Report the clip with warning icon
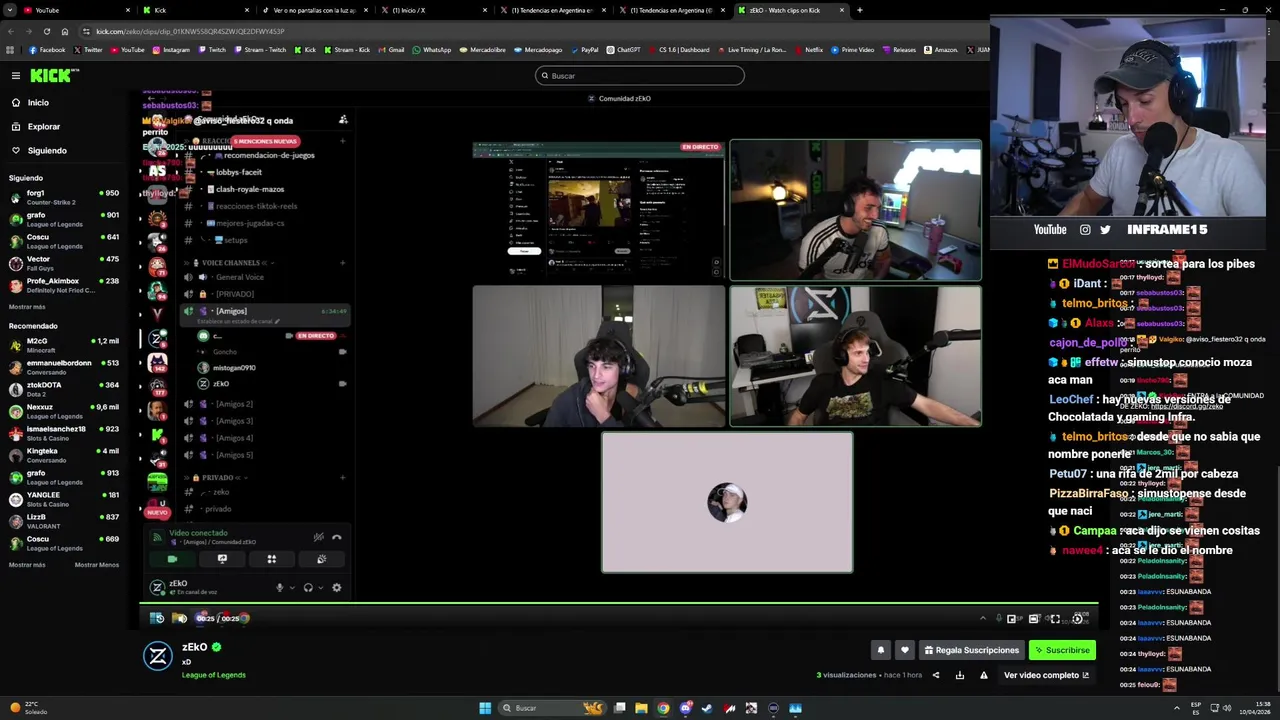1280x720 pixels. (984, 675)
